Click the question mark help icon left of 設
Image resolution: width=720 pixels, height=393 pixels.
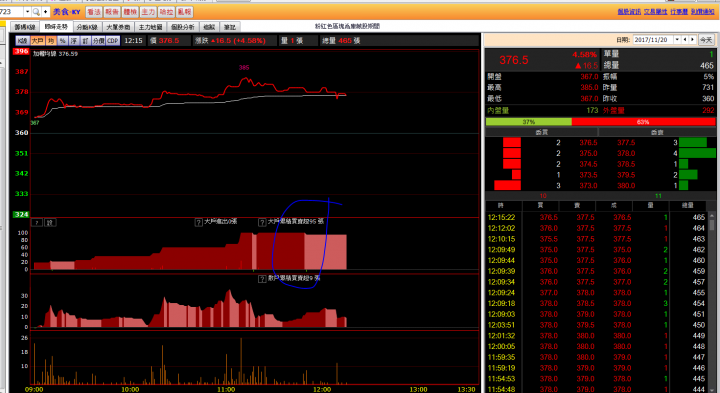pos(37,223)
